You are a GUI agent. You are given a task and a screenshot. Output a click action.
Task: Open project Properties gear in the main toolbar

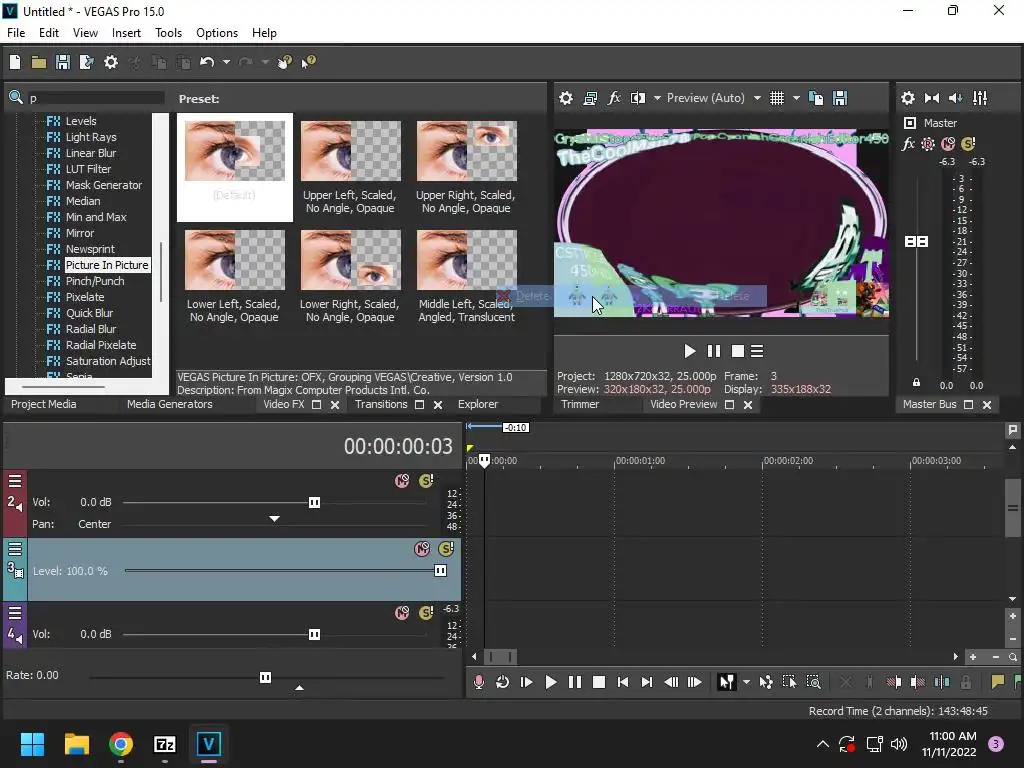pyautogui.click(x=111, y=62)
